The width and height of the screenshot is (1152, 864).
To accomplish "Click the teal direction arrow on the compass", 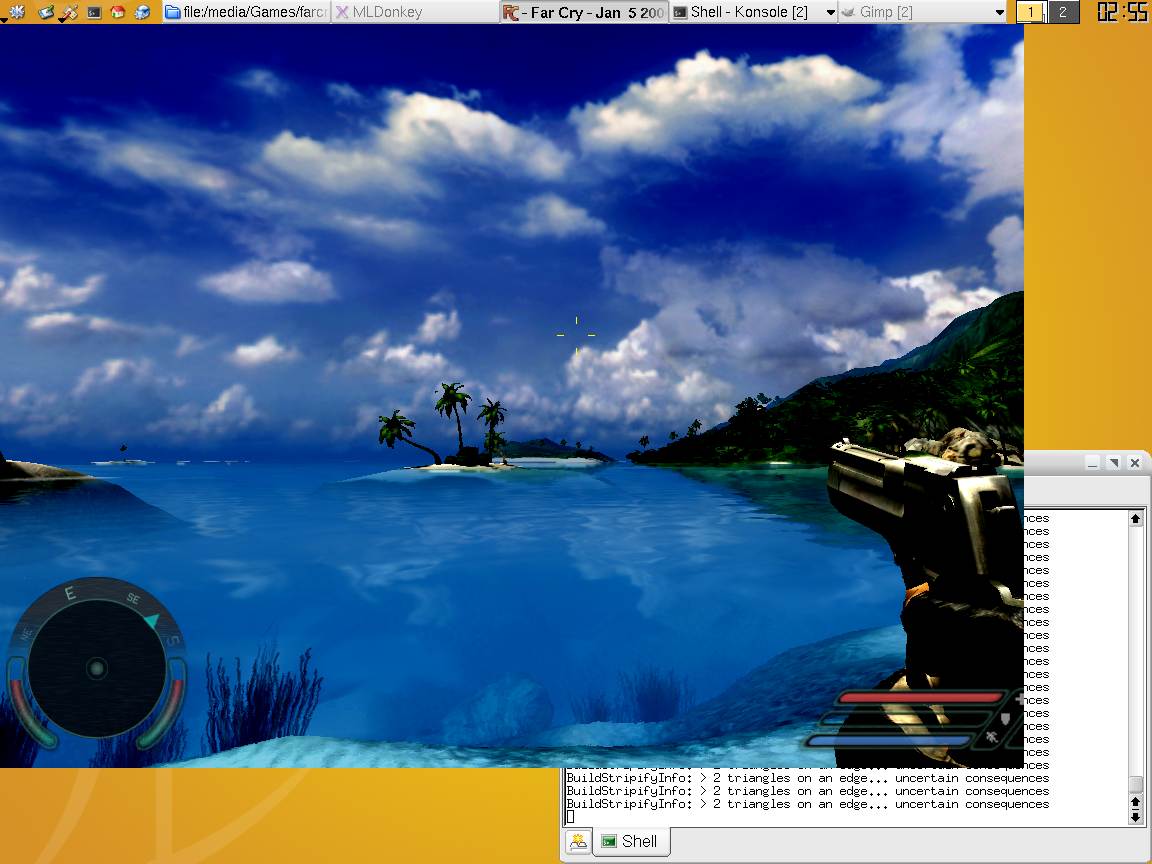I will tap(151, 621).
